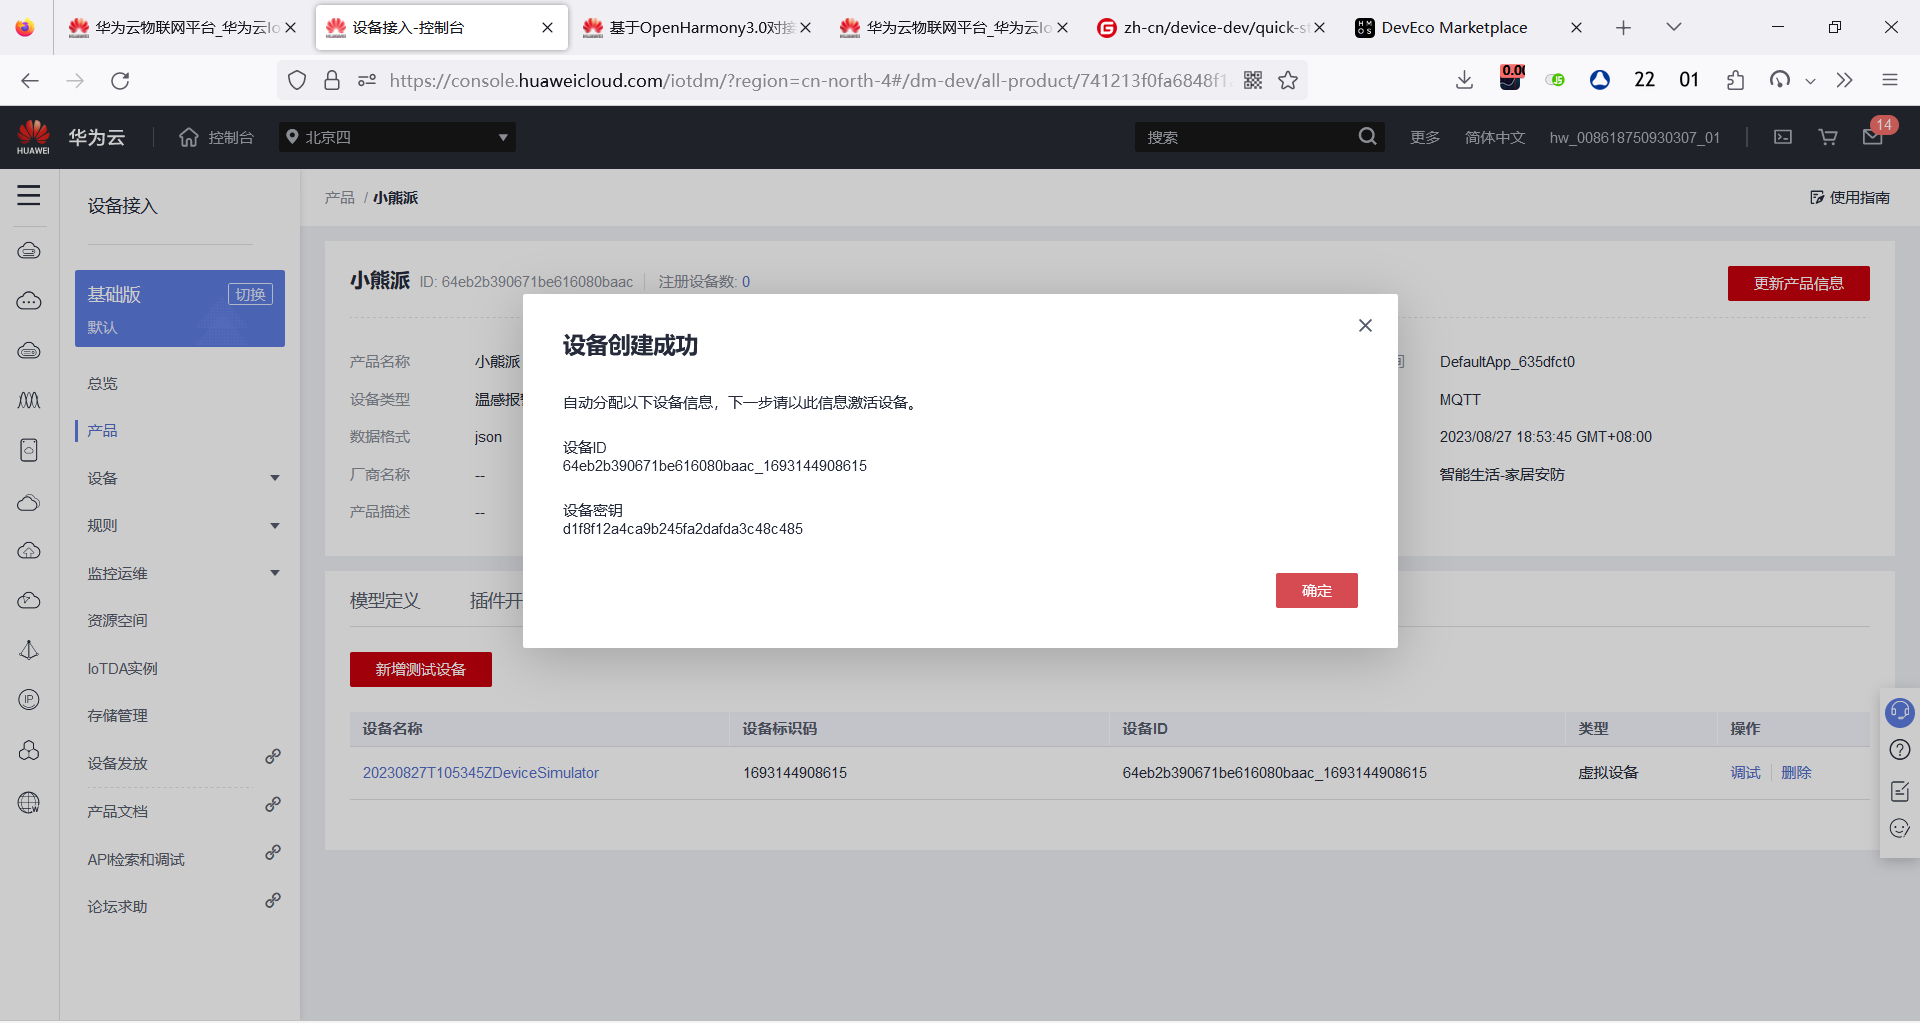Screen dimensions: 1920x1023
Task: Open the 北京四 region dropdown
Action: [x=397, y=137]
